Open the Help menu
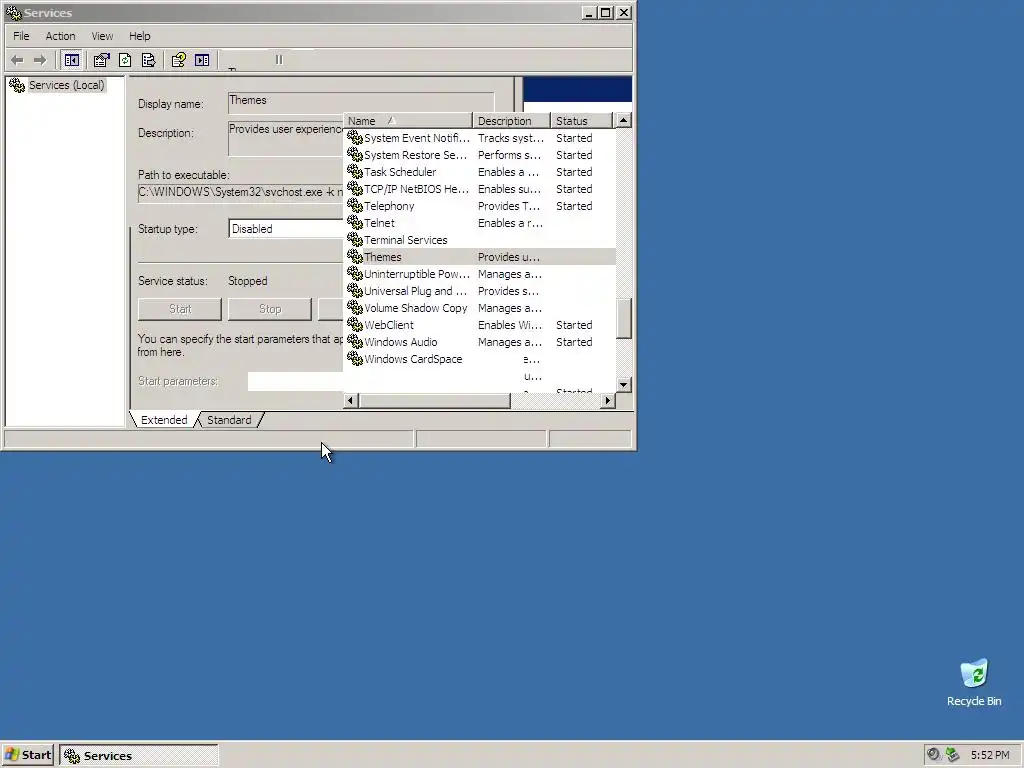The image size is (1024, 768). pyautogui.click(x=139, y=36)
